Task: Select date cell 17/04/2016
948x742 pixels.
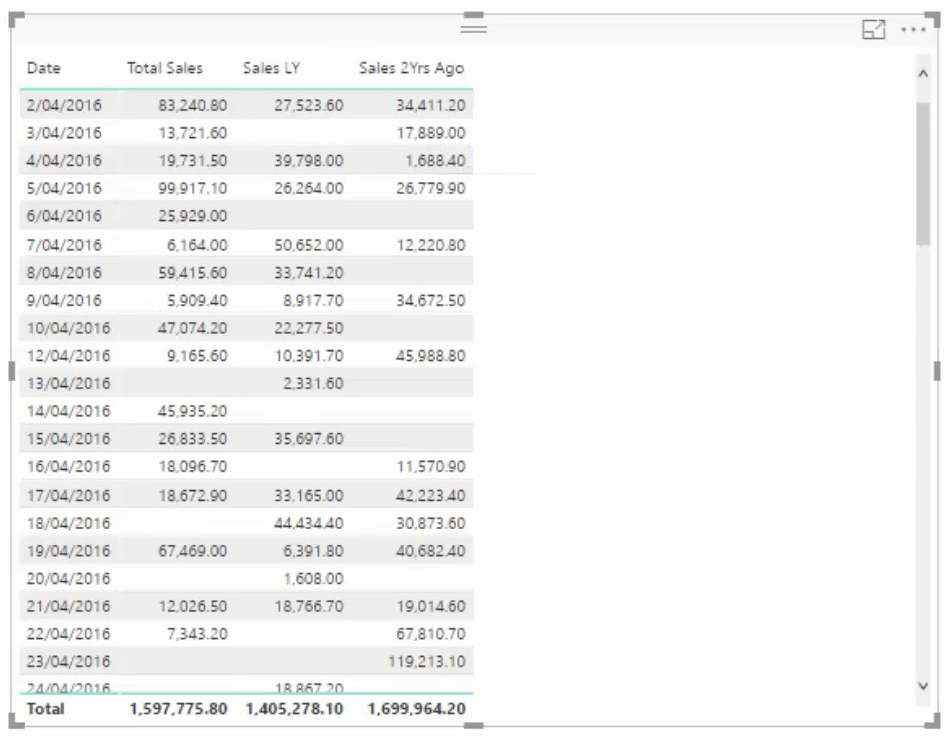Action: point(68,497)
